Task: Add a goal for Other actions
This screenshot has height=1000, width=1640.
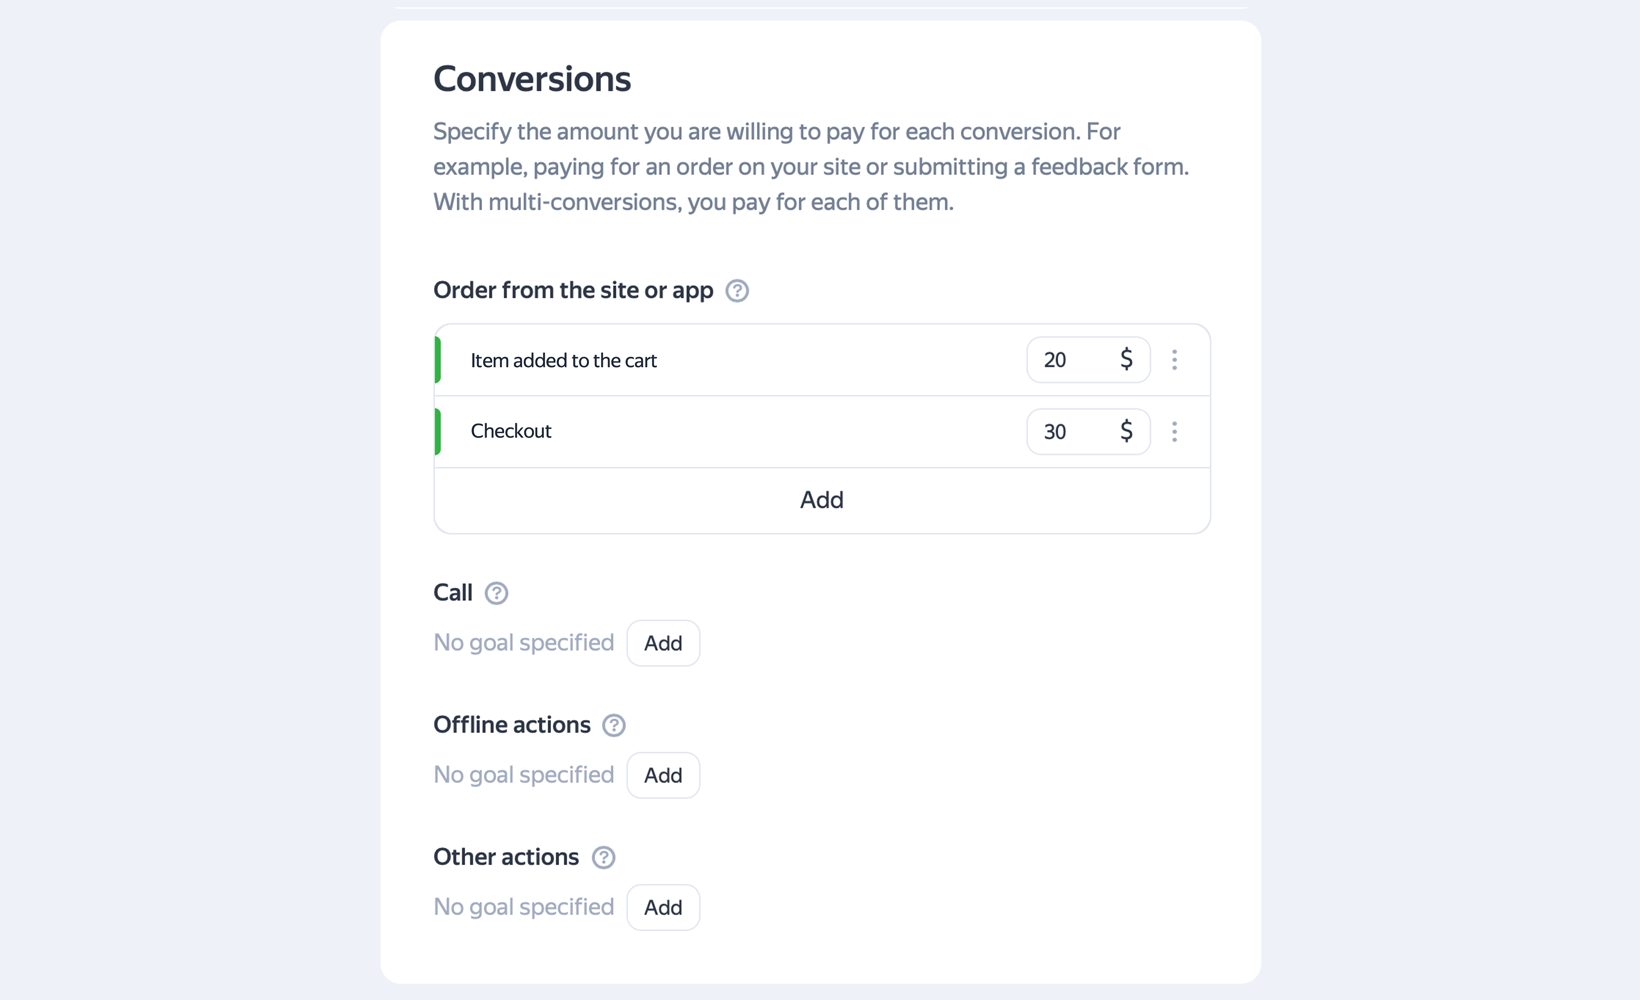Action: tap(663, 907)
